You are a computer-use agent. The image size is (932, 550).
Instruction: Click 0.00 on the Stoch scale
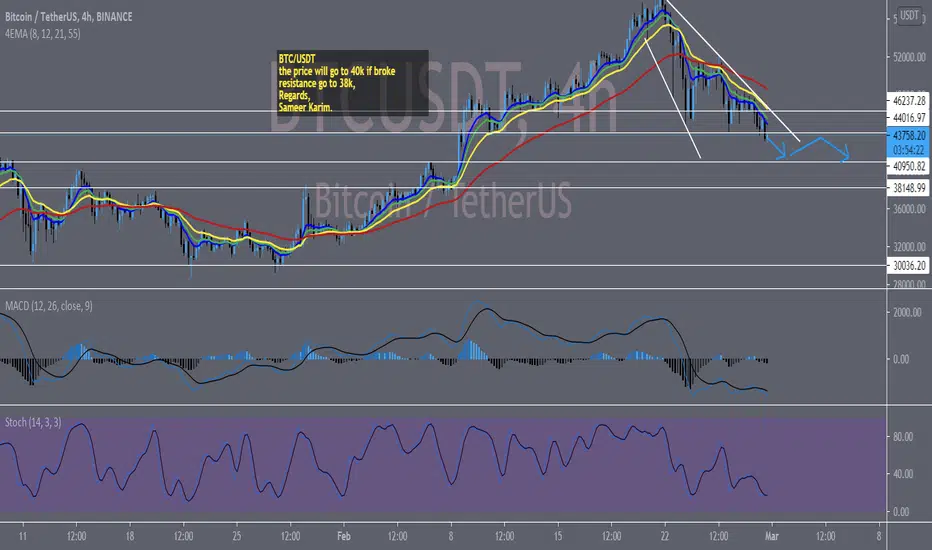901,511
